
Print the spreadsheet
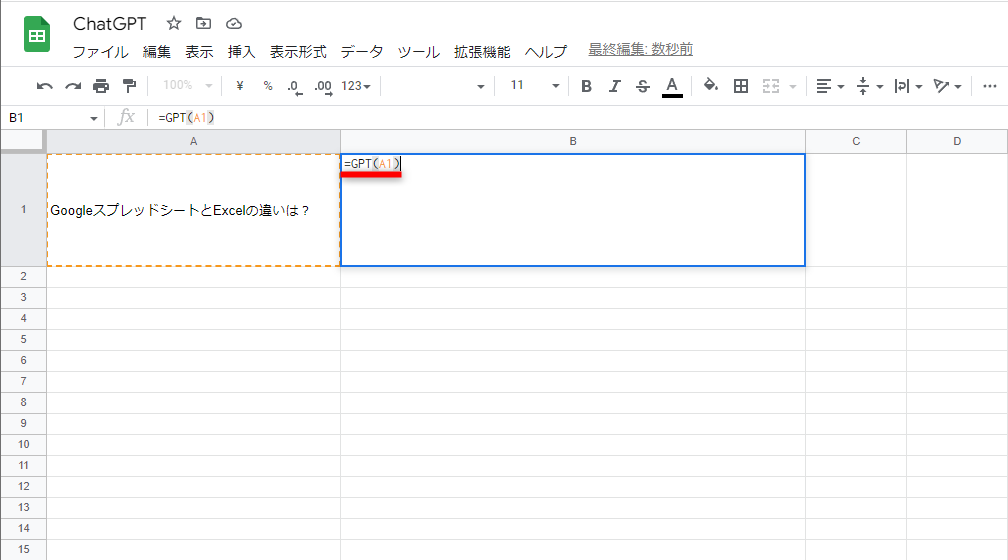101,86
